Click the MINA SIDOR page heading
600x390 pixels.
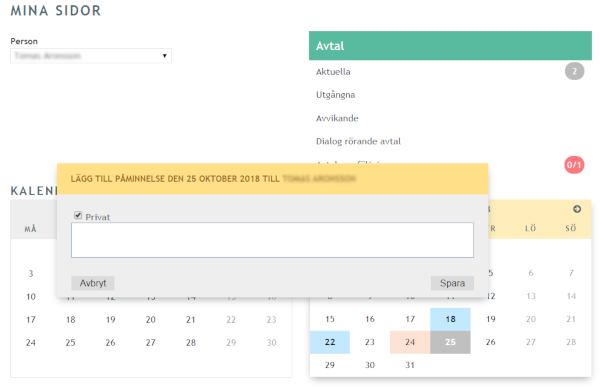click(x=56, y=11)
